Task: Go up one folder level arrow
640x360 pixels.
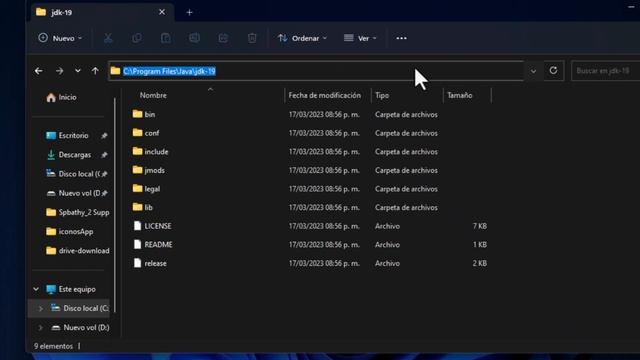Action: coord(95,71)
